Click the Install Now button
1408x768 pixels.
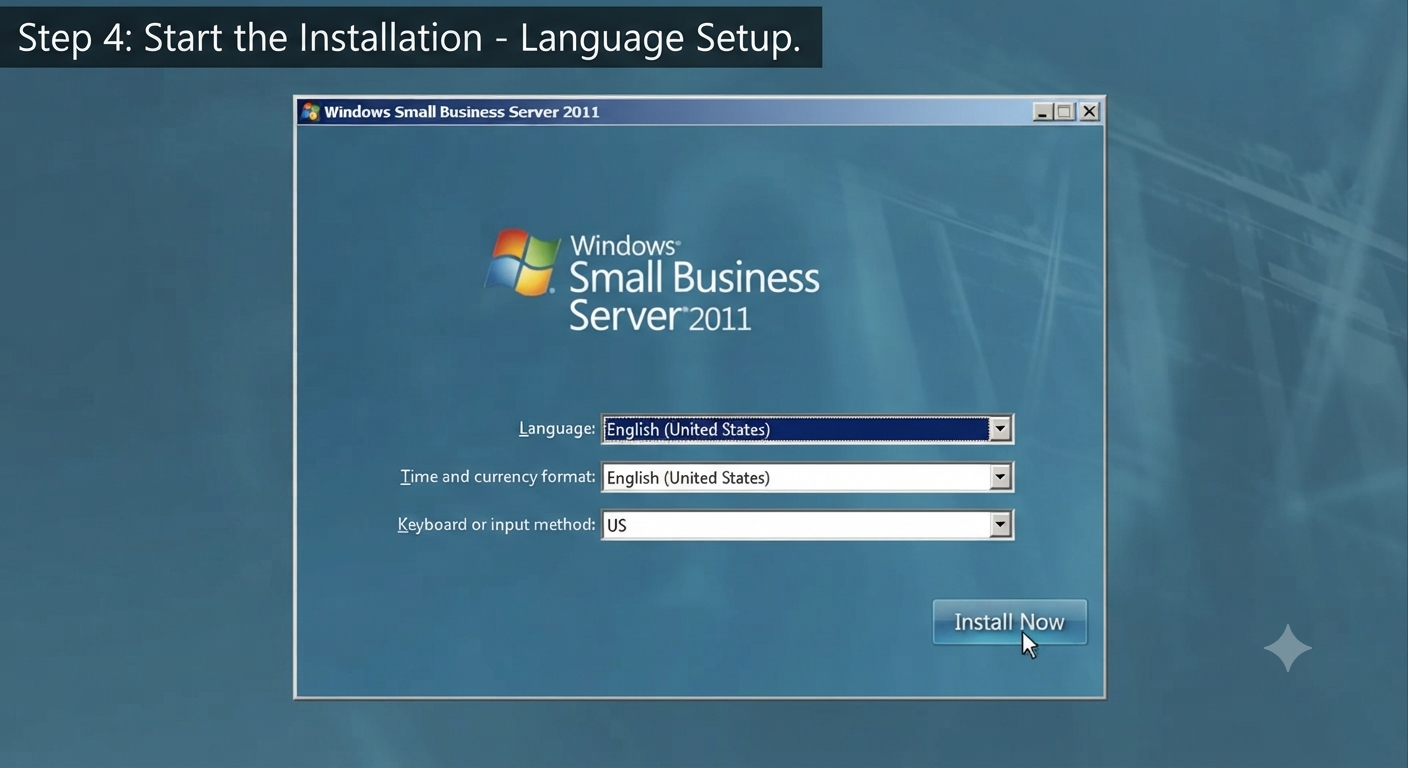(1009, 622)
